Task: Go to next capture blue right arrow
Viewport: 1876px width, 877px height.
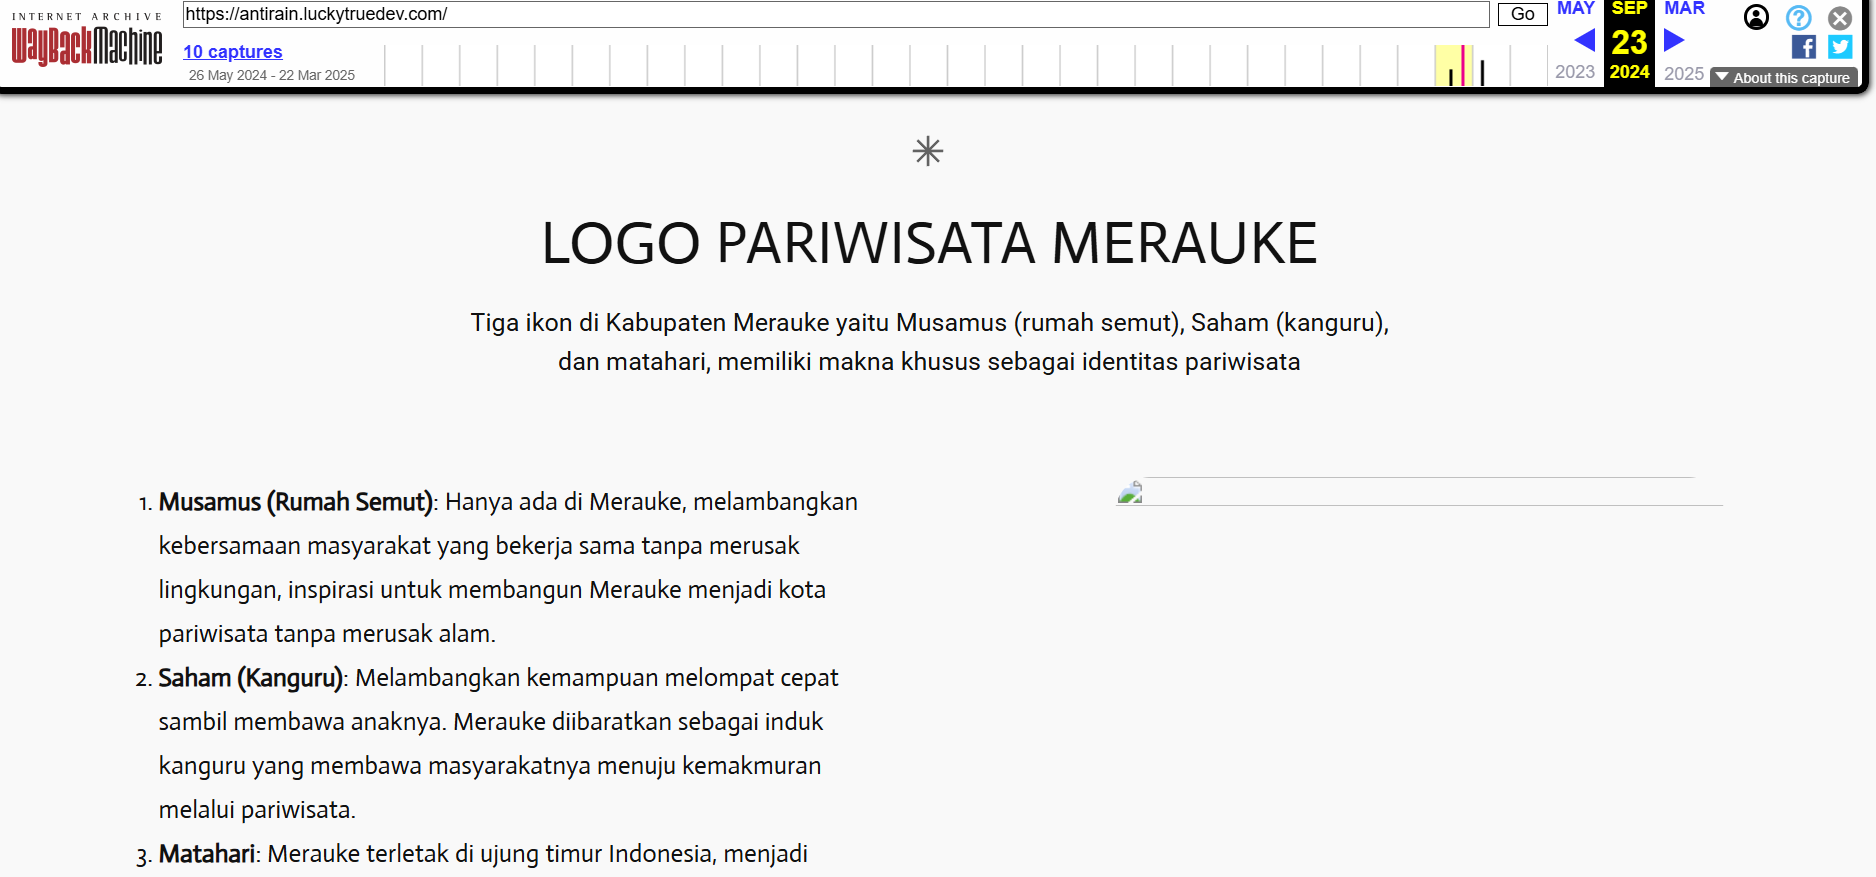Action: (1674, 40)
